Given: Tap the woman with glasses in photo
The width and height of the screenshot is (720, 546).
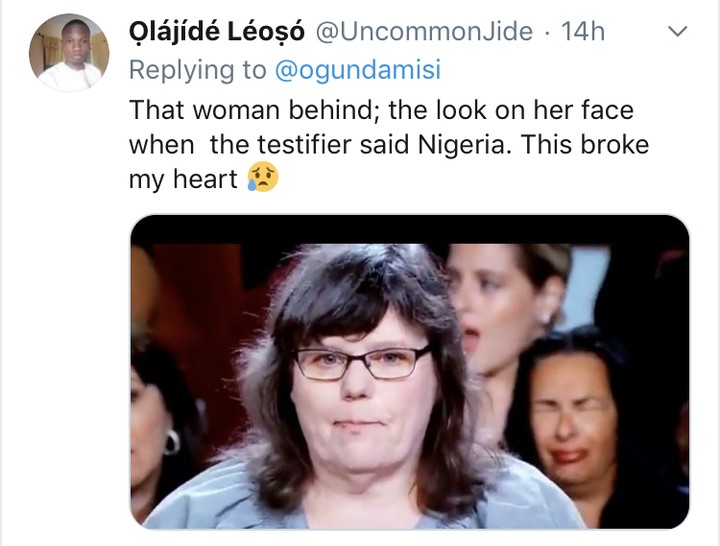Looking at the screenshot, I should pos(362,390).
